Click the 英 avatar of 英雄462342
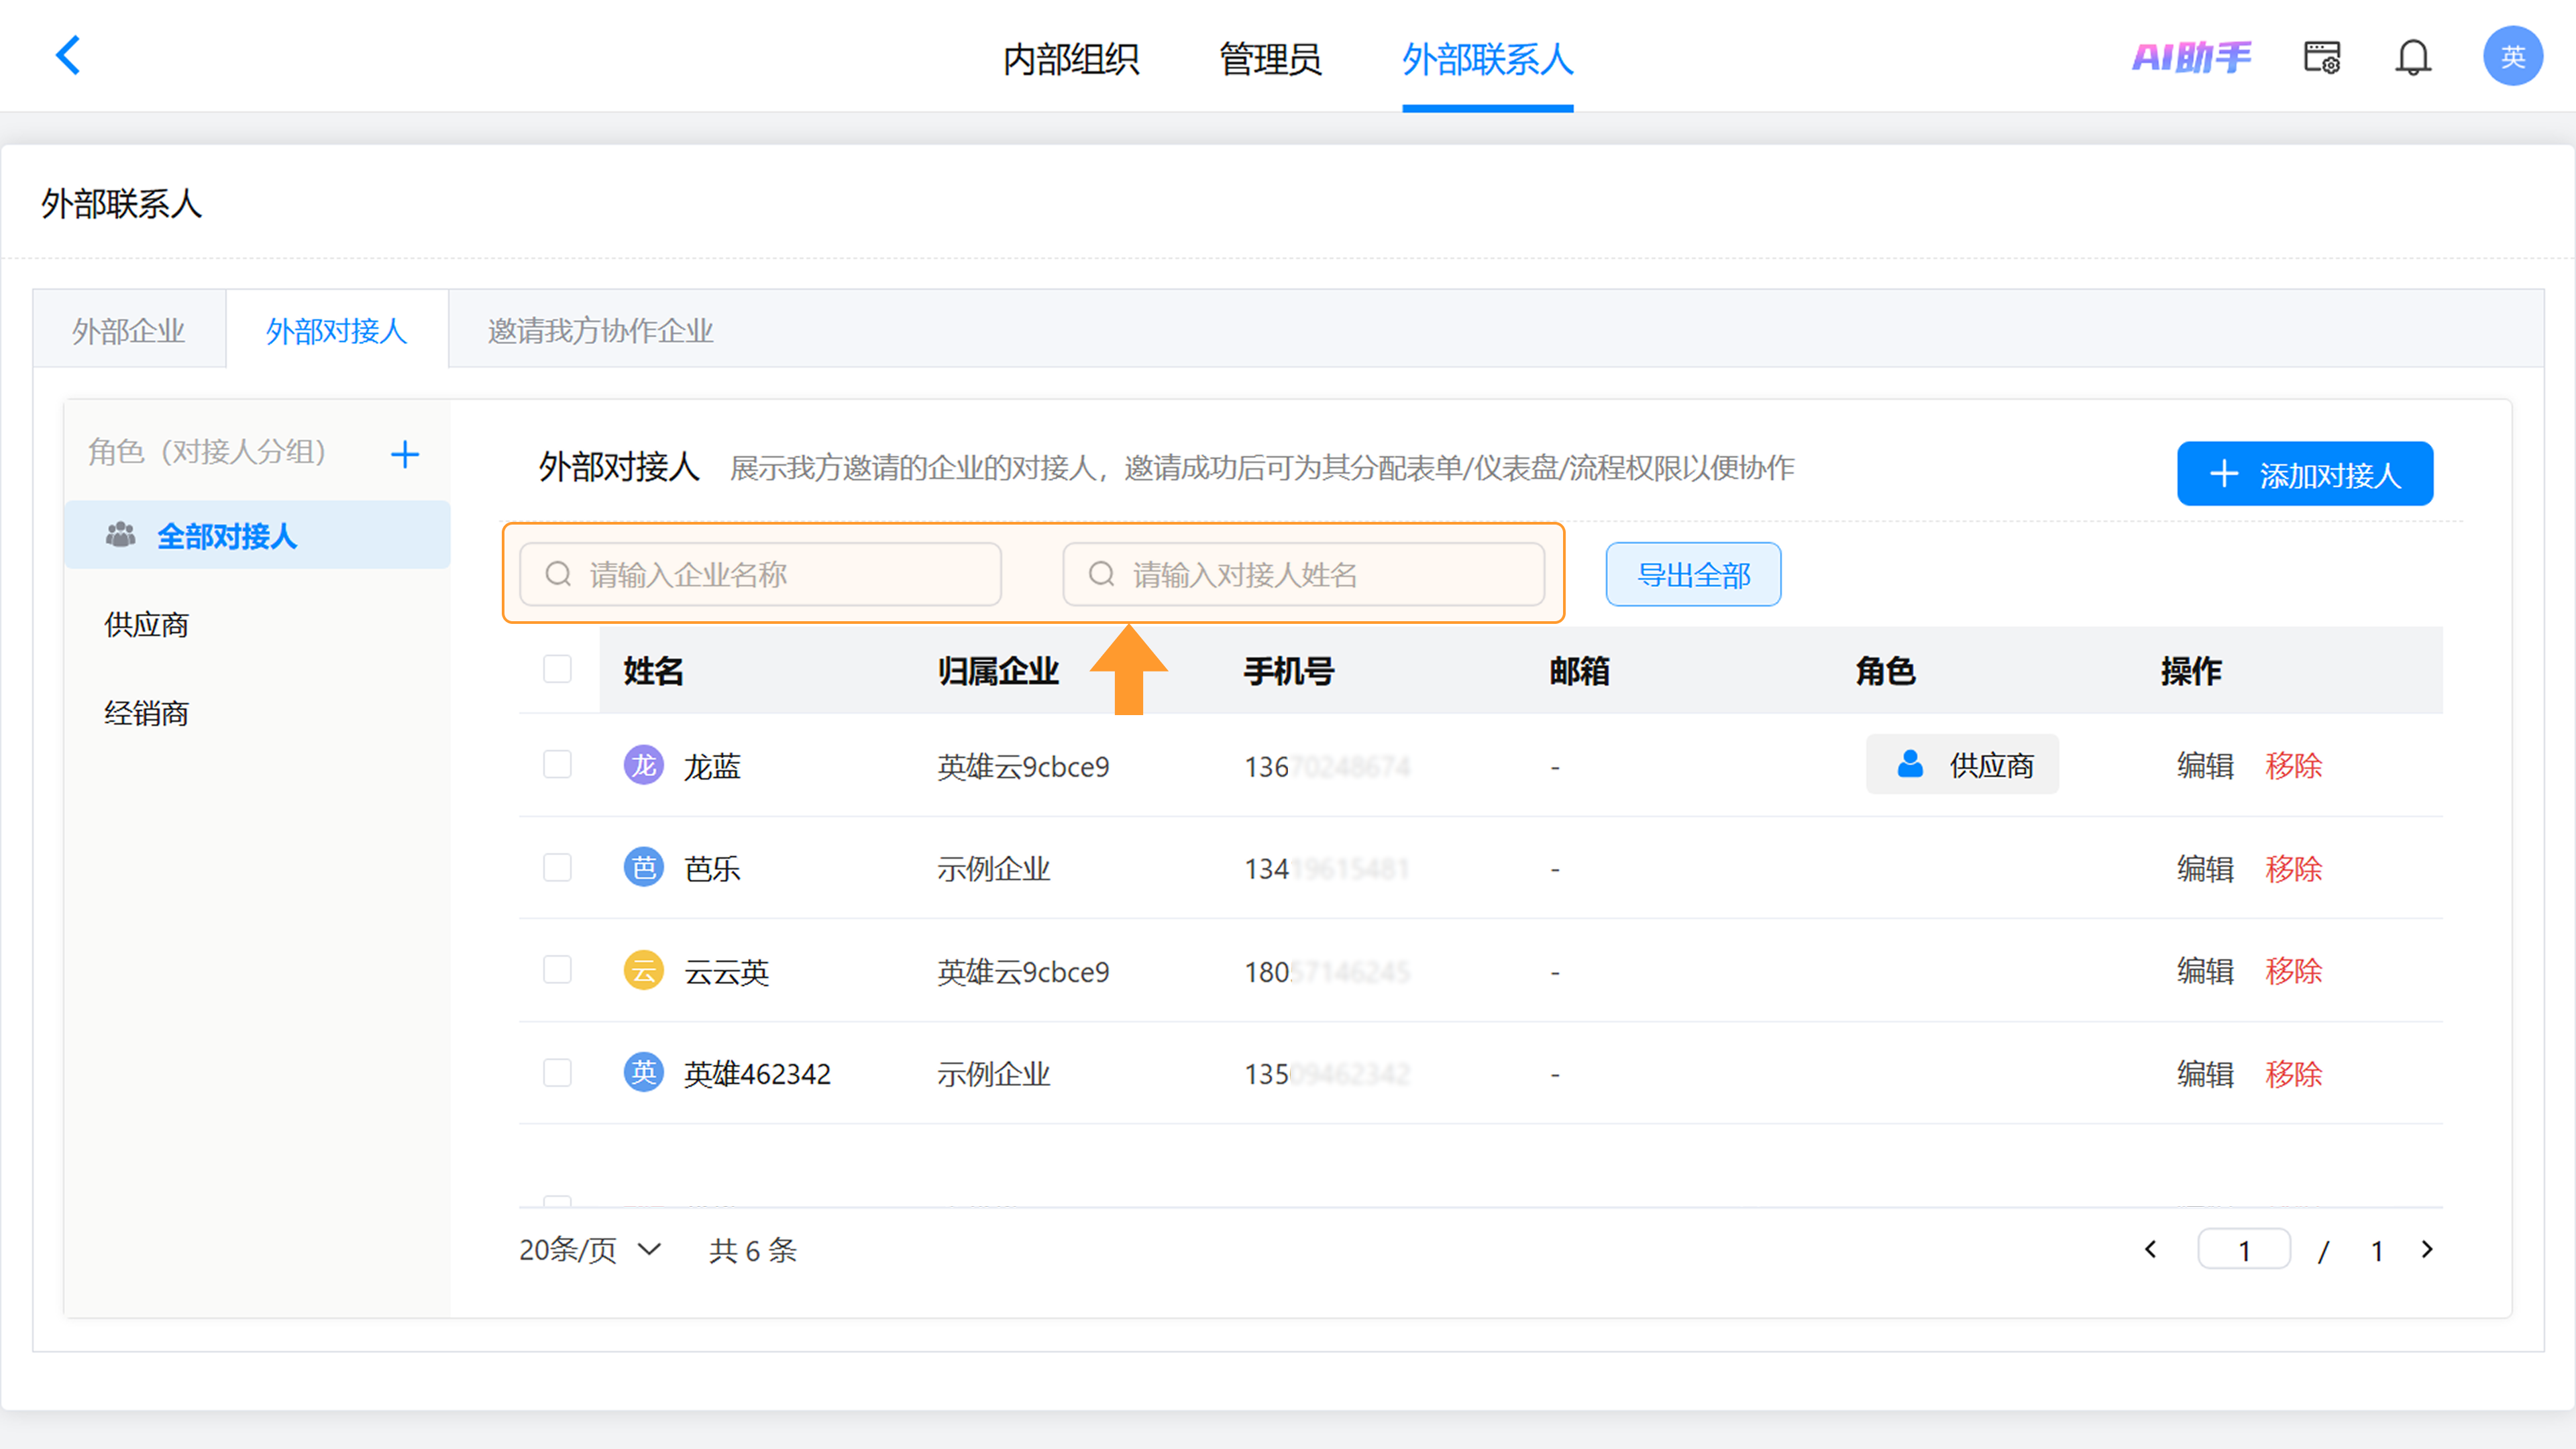Screen dimensions: 2576x1449 point(644,1072)
